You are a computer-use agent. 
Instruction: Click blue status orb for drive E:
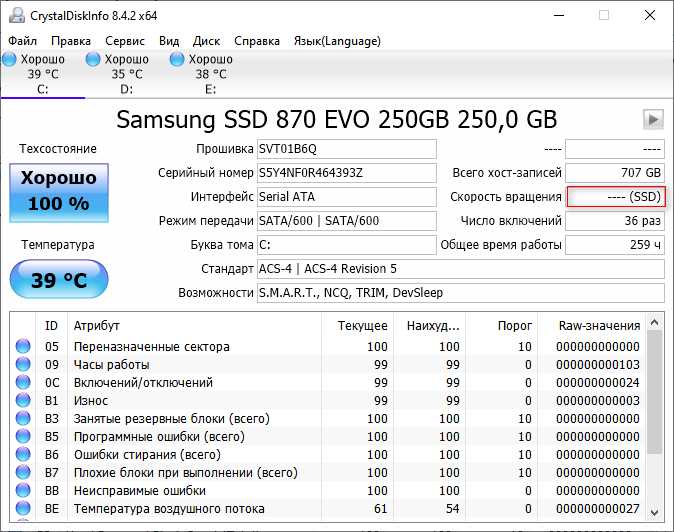177,59
